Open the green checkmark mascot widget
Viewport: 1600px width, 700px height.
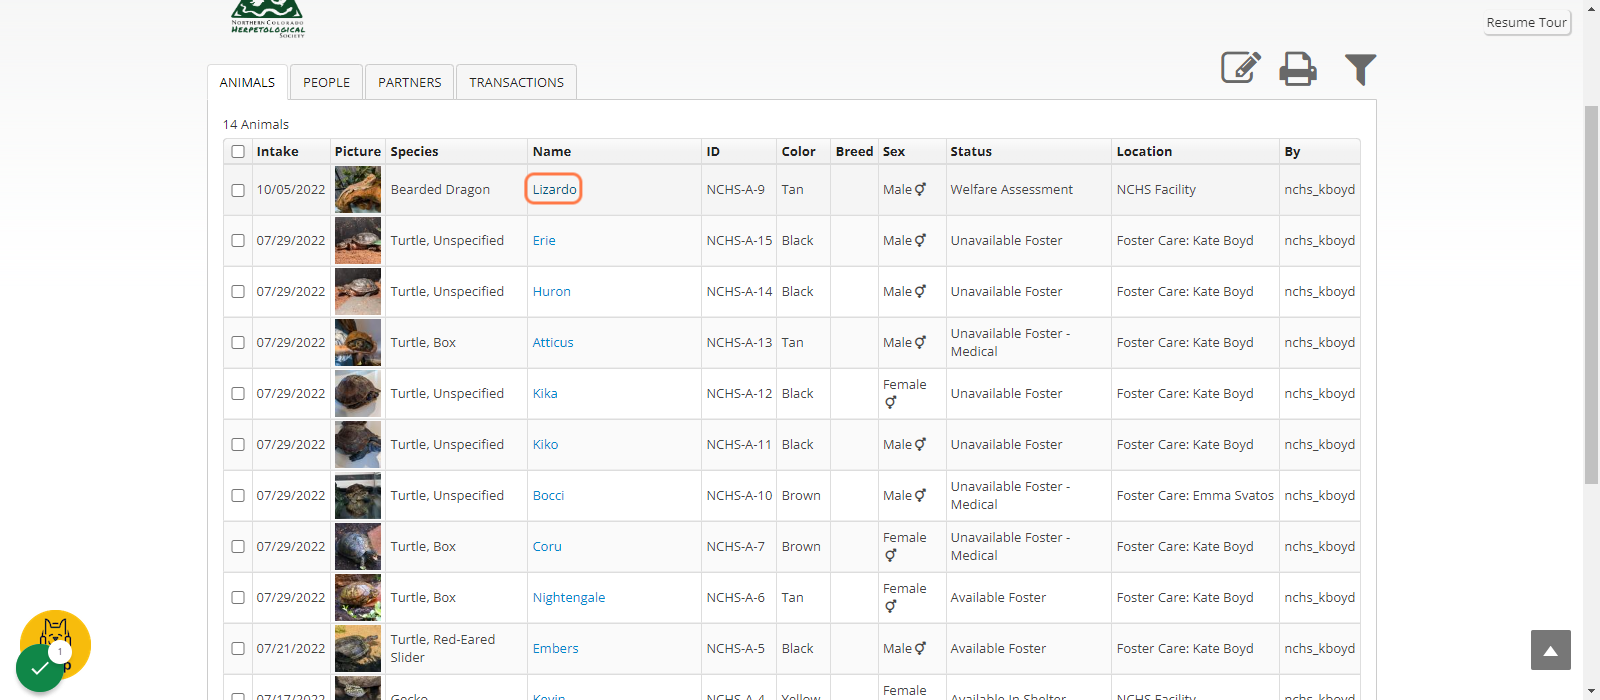(40, 667)
